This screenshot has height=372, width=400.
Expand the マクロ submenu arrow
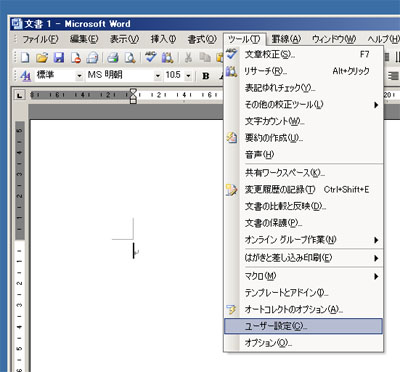[376, 276]
